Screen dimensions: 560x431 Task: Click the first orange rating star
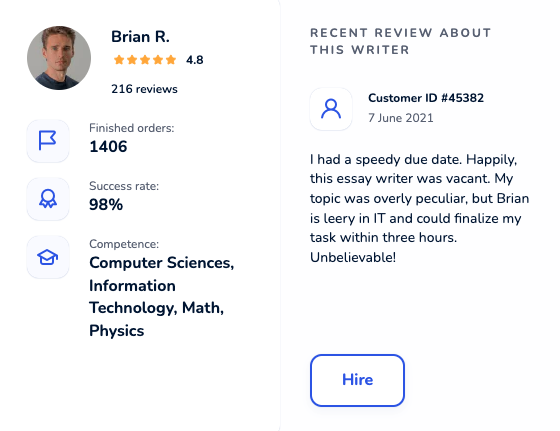tap(119, 60)
